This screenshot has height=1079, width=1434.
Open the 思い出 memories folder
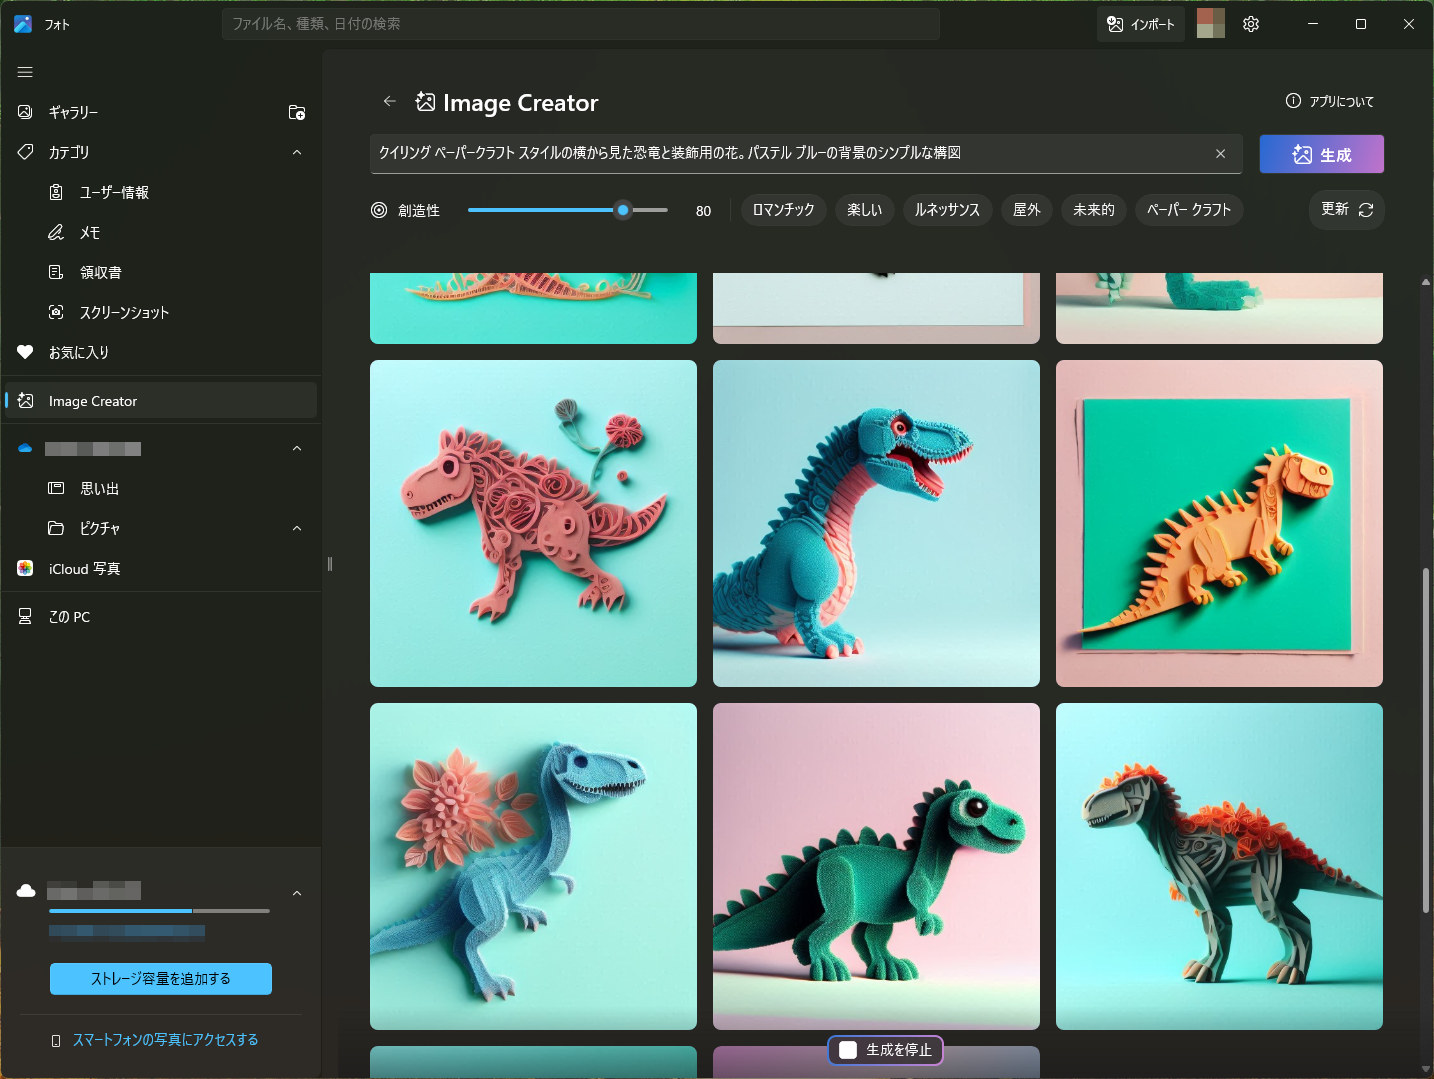[x=160, y=488]
